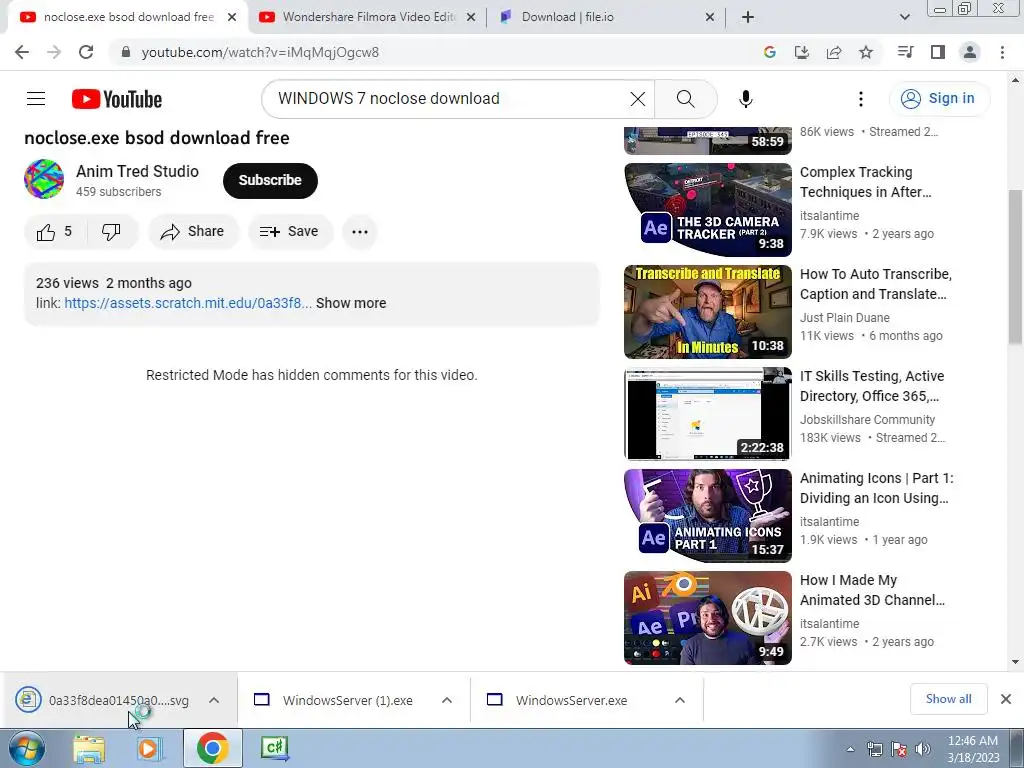This screenshot has width=1024, height=768.
Task: Clear the YouTube search text
Action: point(637,99)
